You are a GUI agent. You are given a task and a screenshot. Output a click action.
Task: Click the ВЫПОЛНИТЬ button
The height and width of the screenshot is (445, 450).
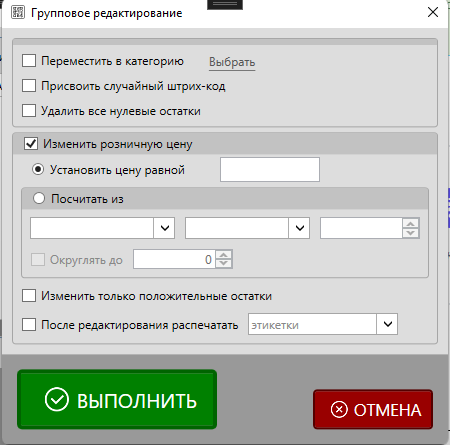coord(117,399)
